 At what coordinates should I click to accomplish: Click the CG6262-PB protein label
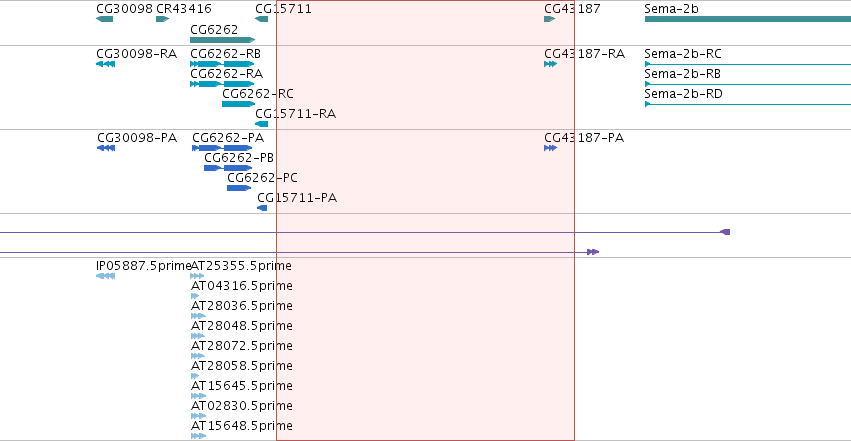239,158
